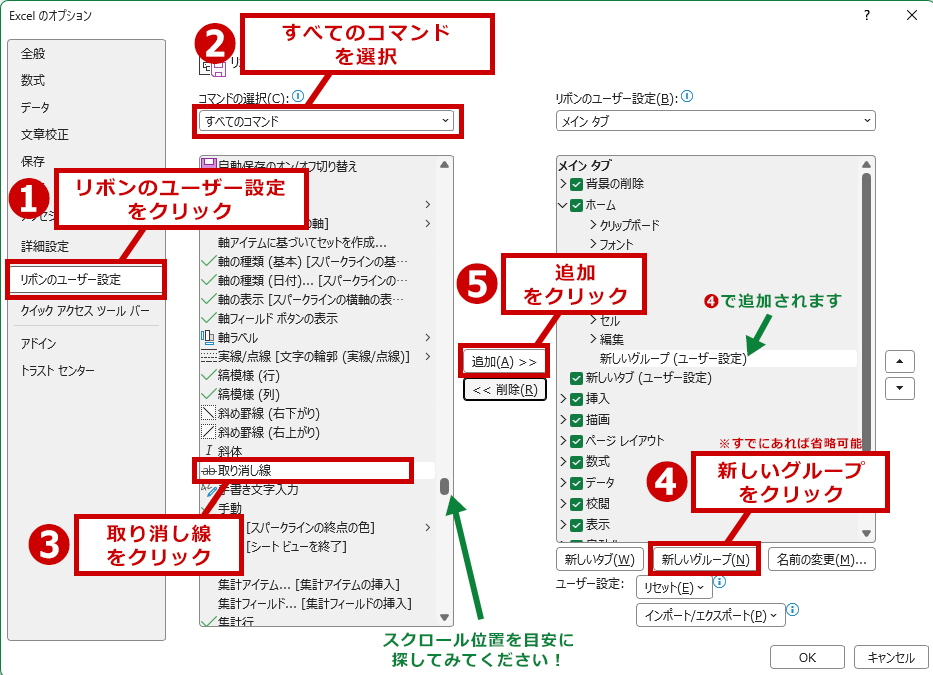Toggle the 描画 tab checkbox
The height and width of the screenshot is (675, 933).
(x=576, y=420)
